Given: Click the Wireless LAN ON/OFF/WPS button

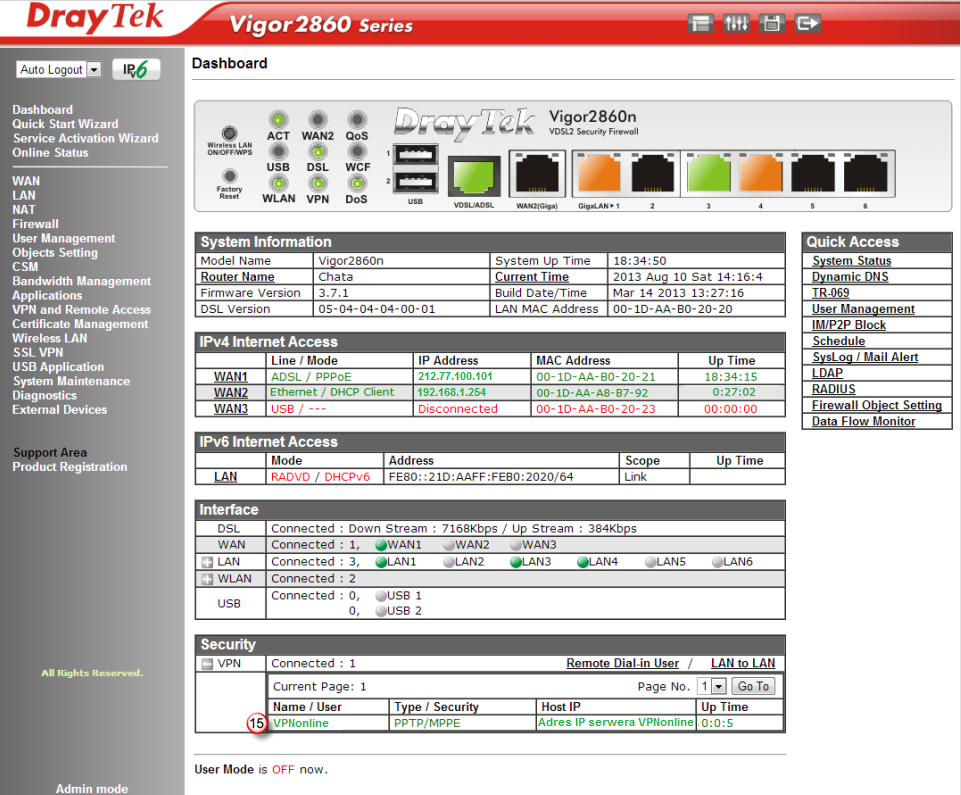Looking at the screenshot, I should click(x=229, y=133).
